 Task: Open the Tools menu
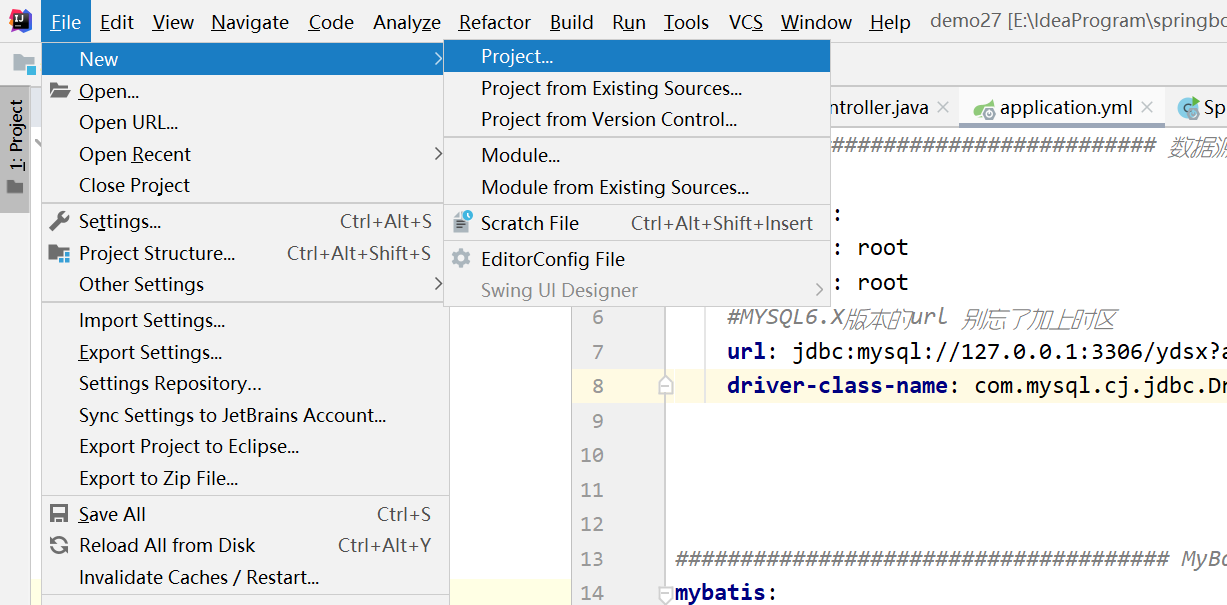pos(686,22)
